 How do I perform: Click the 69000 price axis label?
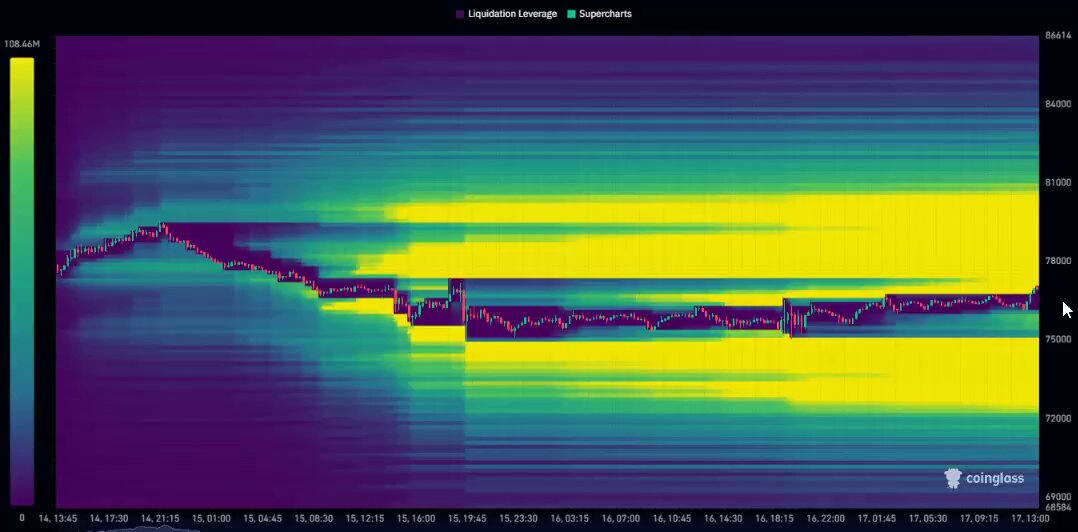[x=1058, y=496]
